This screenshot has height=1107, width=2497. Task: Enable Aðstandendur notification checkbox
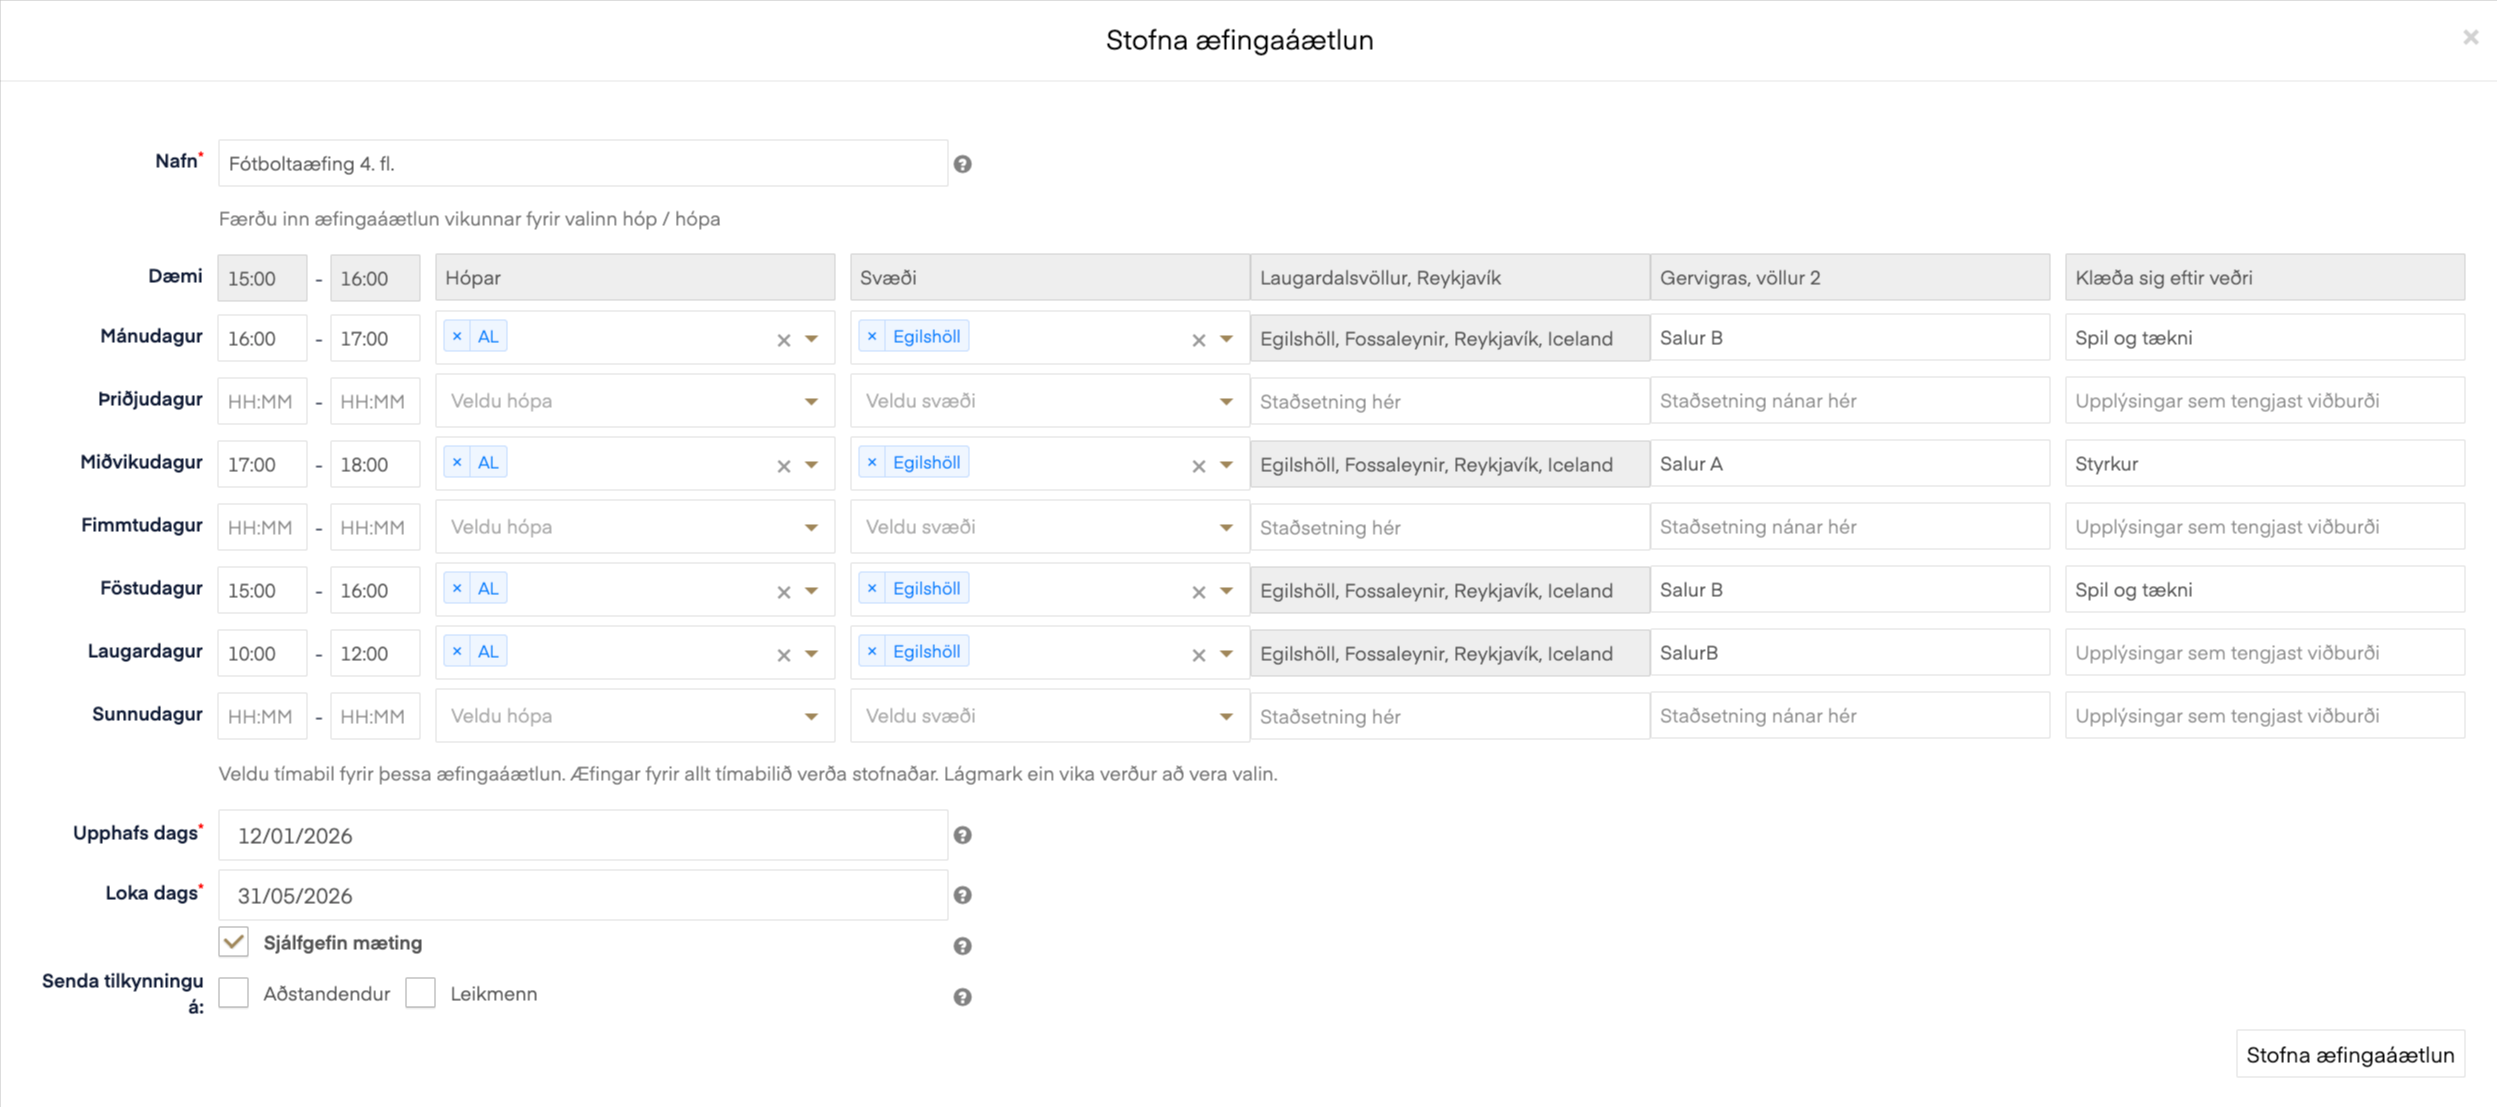pos(234,993)
